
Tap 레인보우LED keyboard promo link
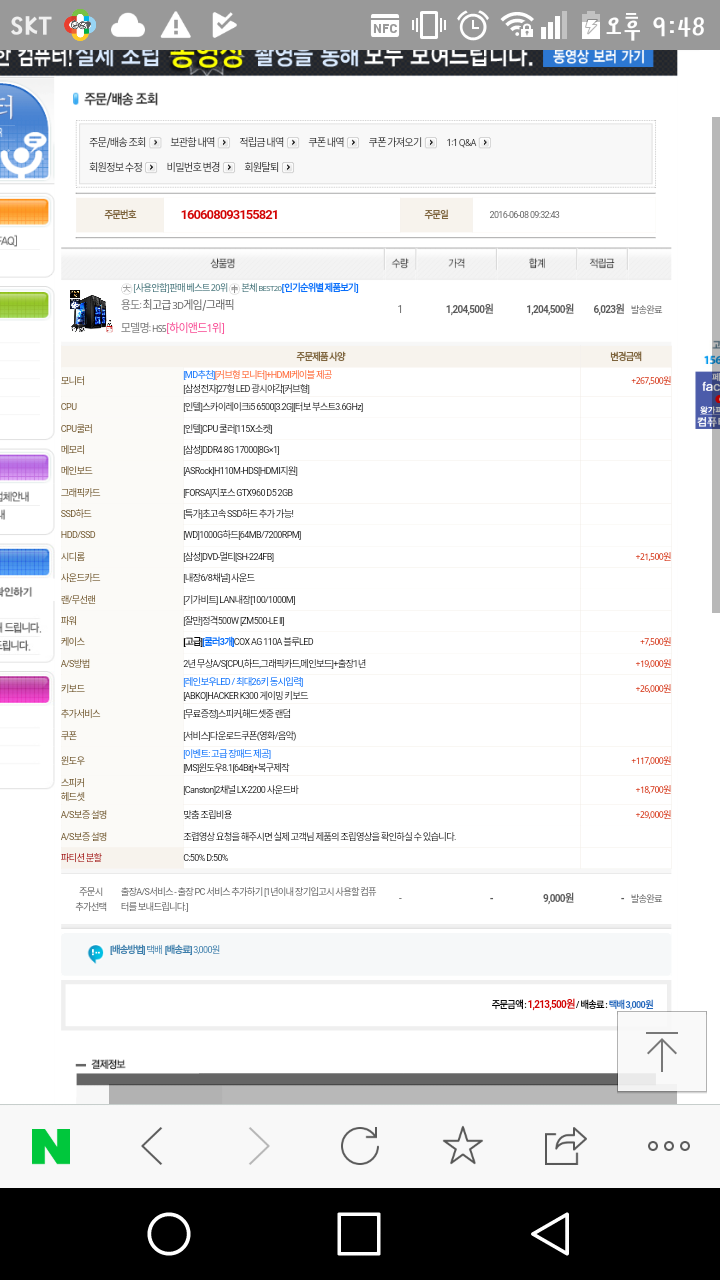[243, 682]
